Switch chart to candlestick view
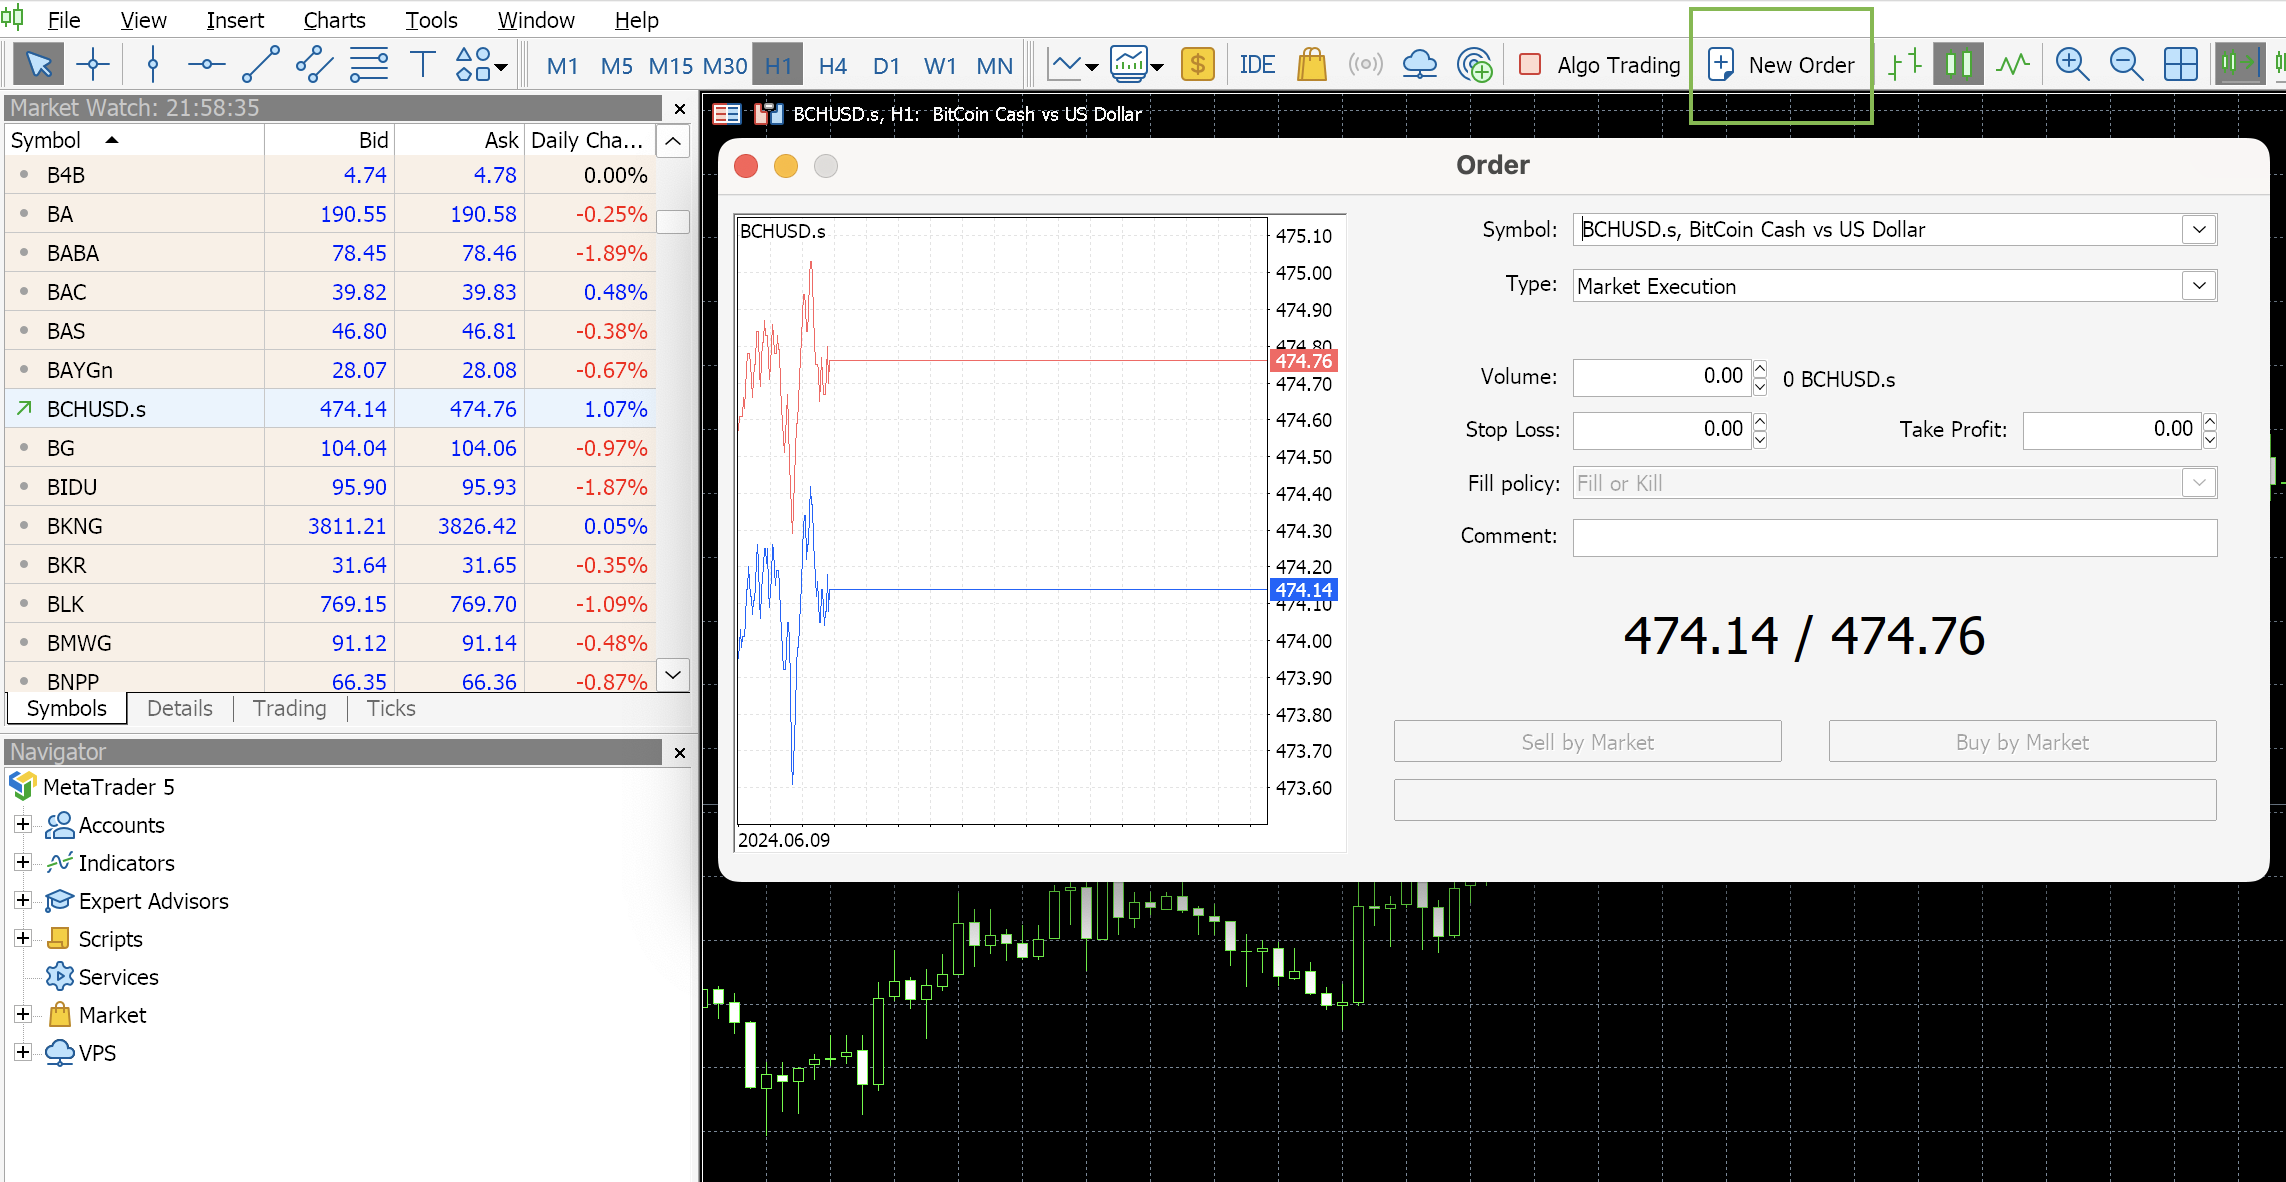 click(1958, 63)
